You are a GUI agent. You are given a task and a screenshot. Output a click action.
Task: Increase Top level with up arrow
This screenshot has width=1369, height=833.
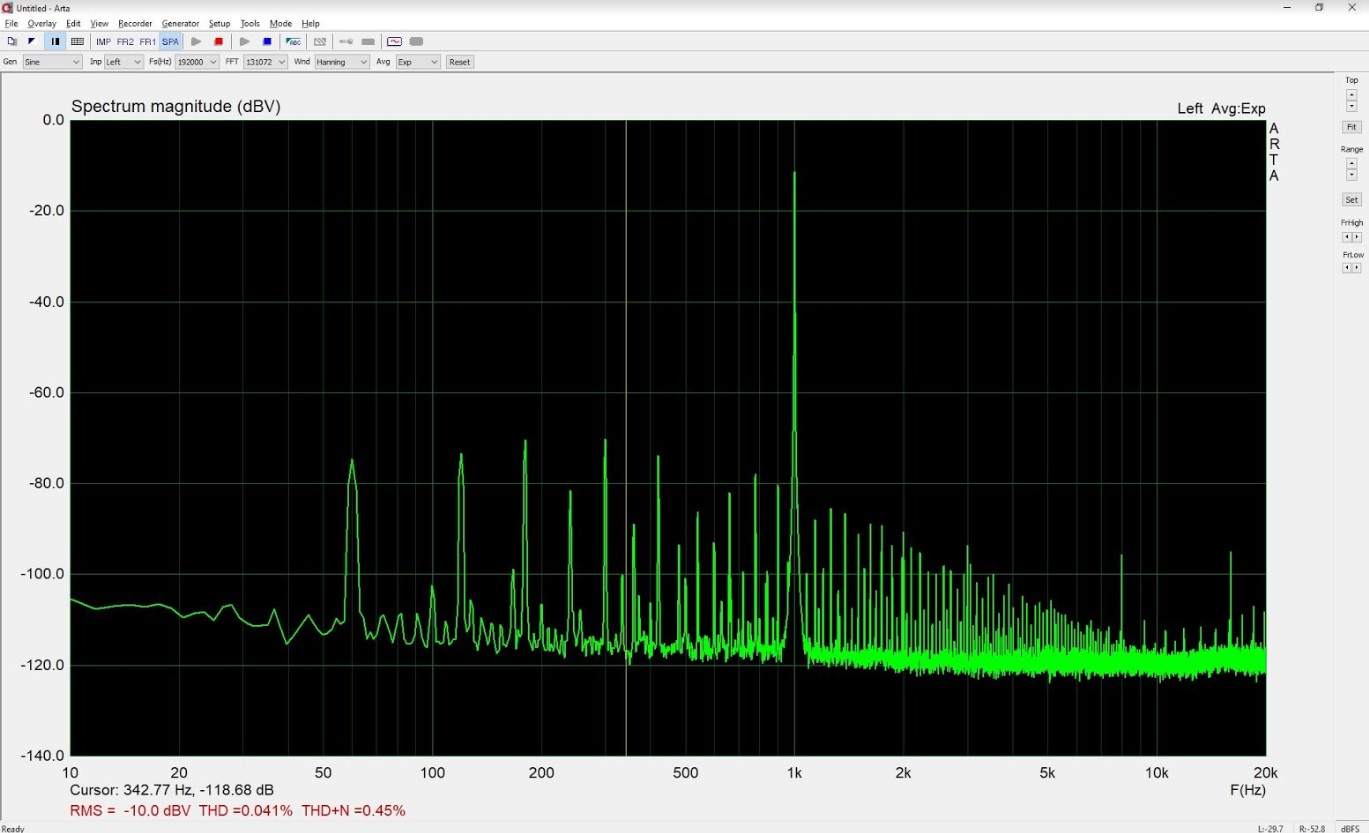click(x=1352, y=94)
